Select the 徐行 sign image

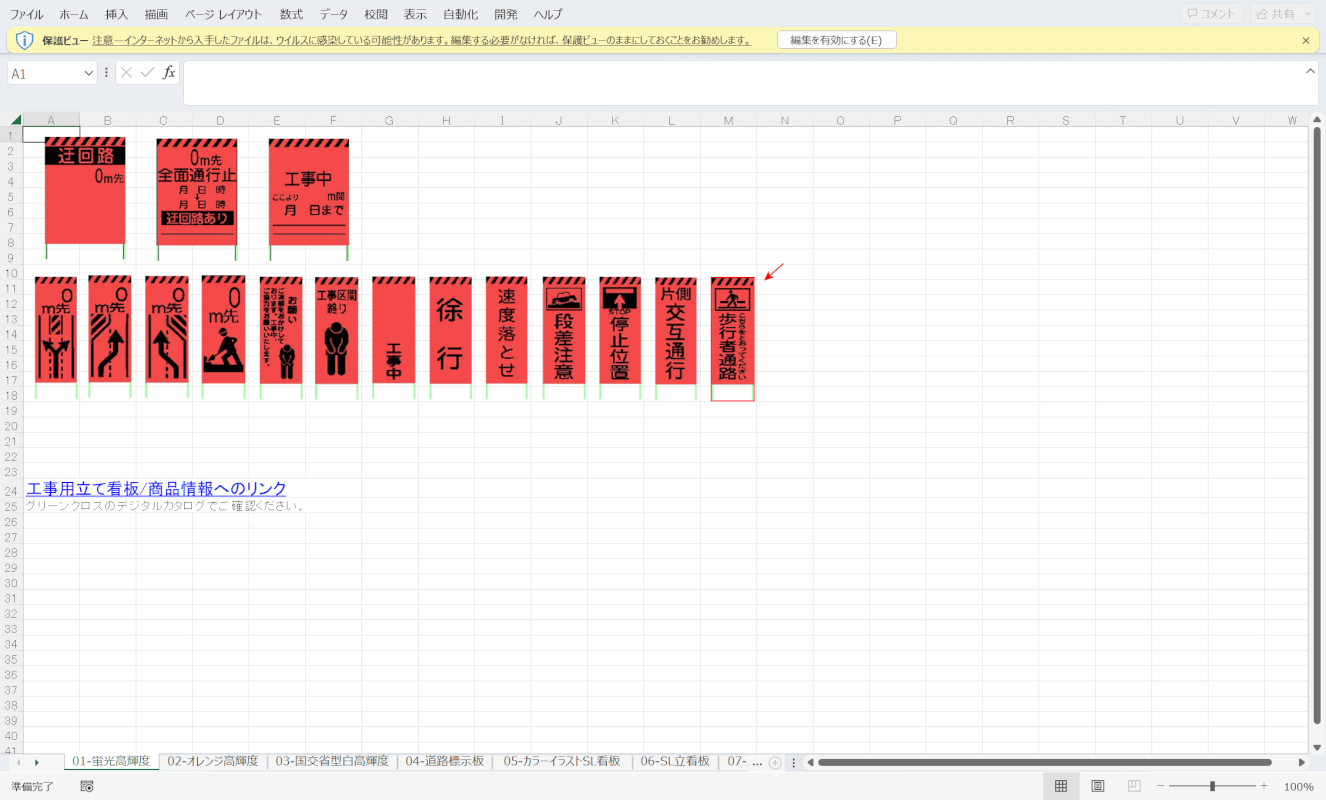click(x=450, y=338)
